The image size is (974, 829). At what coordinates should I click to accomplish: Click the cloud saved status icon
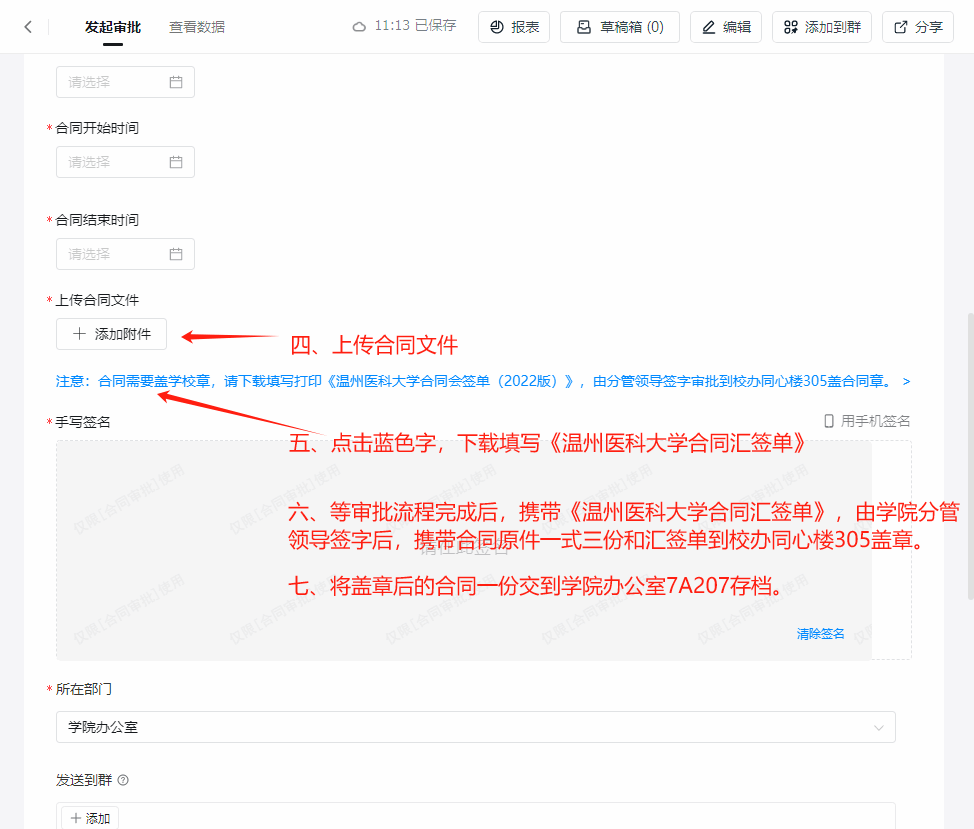pyautogui.click(x=359, y=27)
